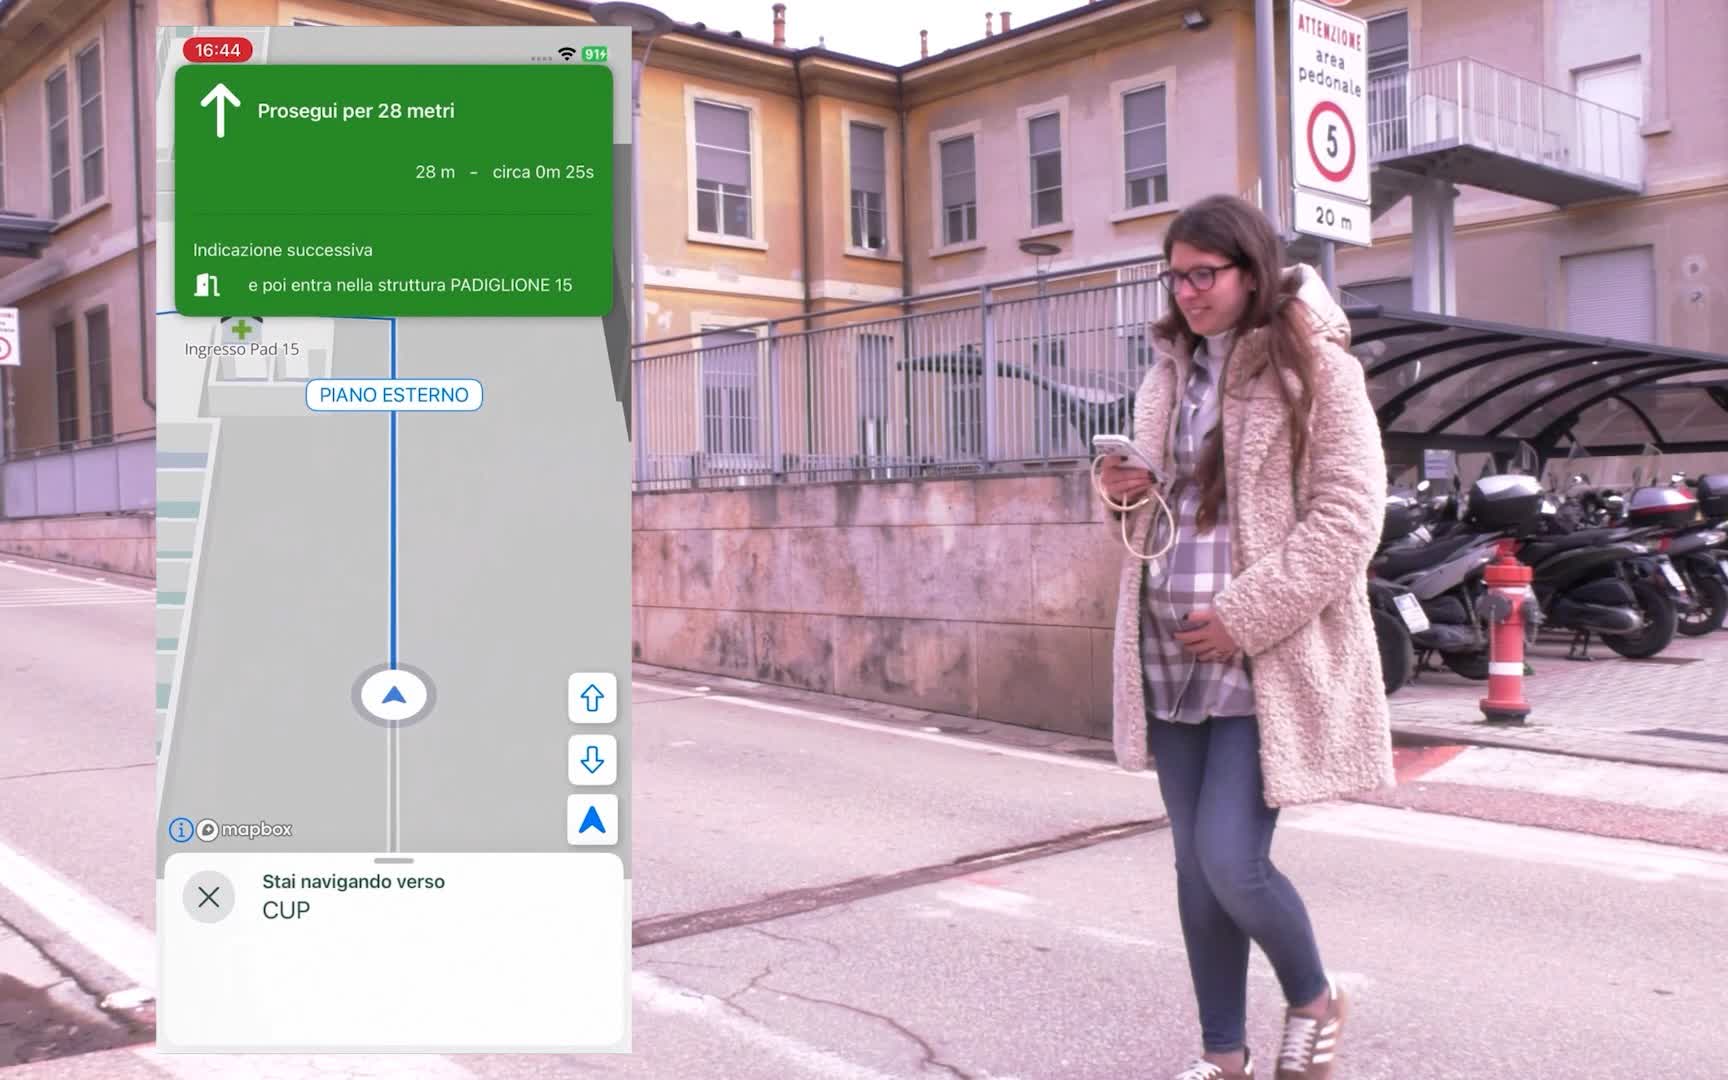Screen dimensions: 1728x1080
Task: Tap the "circa 0m 25s" time estimate
Action: pos(543,172)
